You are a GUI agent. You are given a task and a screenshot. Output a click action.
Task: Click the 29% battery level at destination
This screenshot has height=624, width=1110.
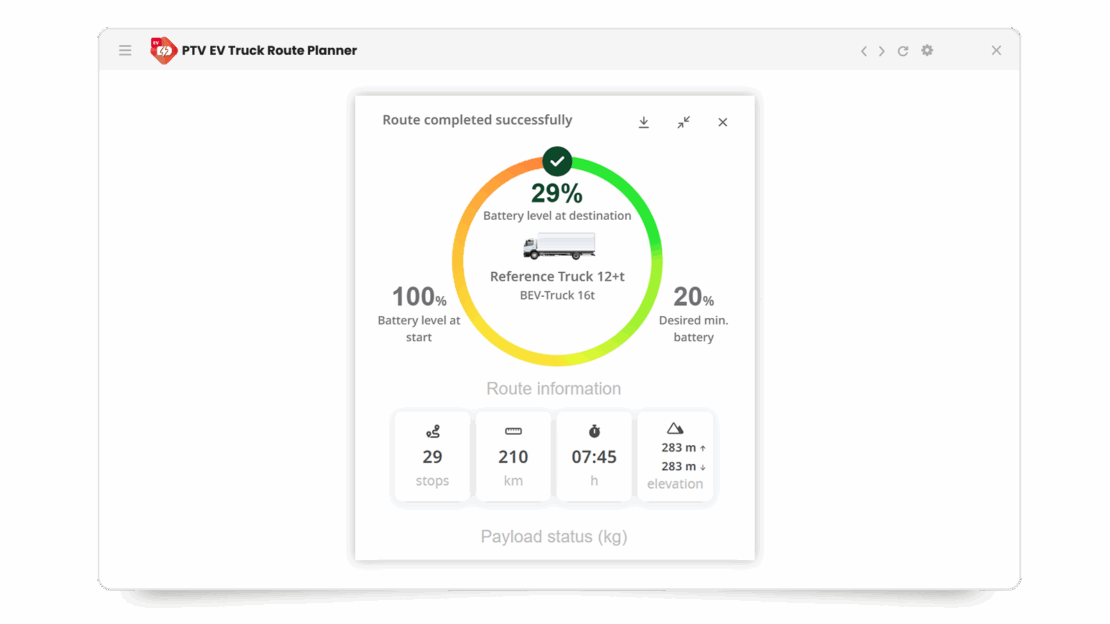(557, 194)
